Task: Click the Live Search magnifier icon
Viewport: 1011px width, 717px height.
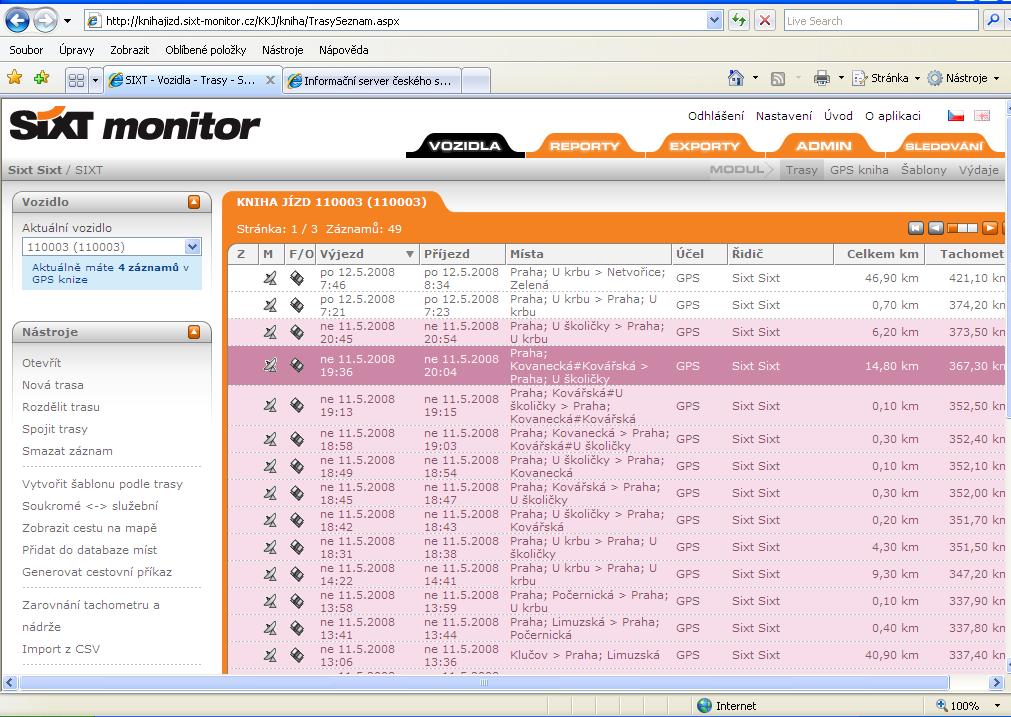Action: (x=994, y=21)
